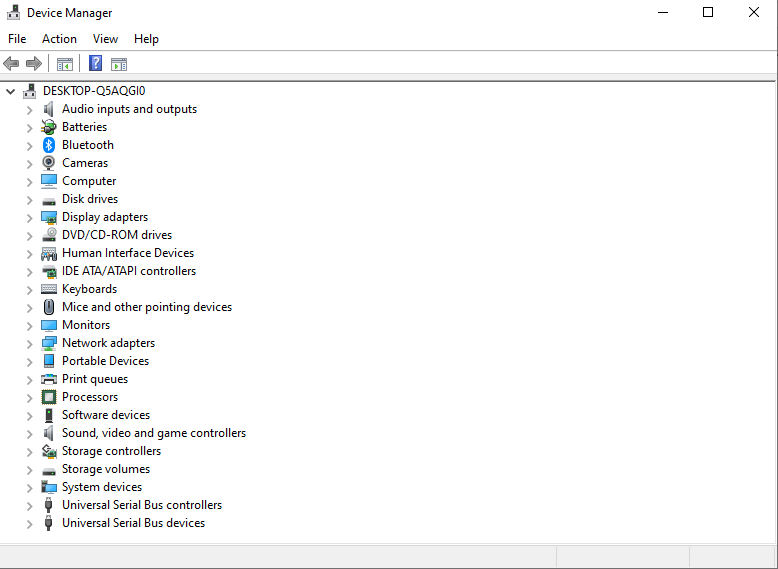Click the Bluetooth icon in device tree

49,145
